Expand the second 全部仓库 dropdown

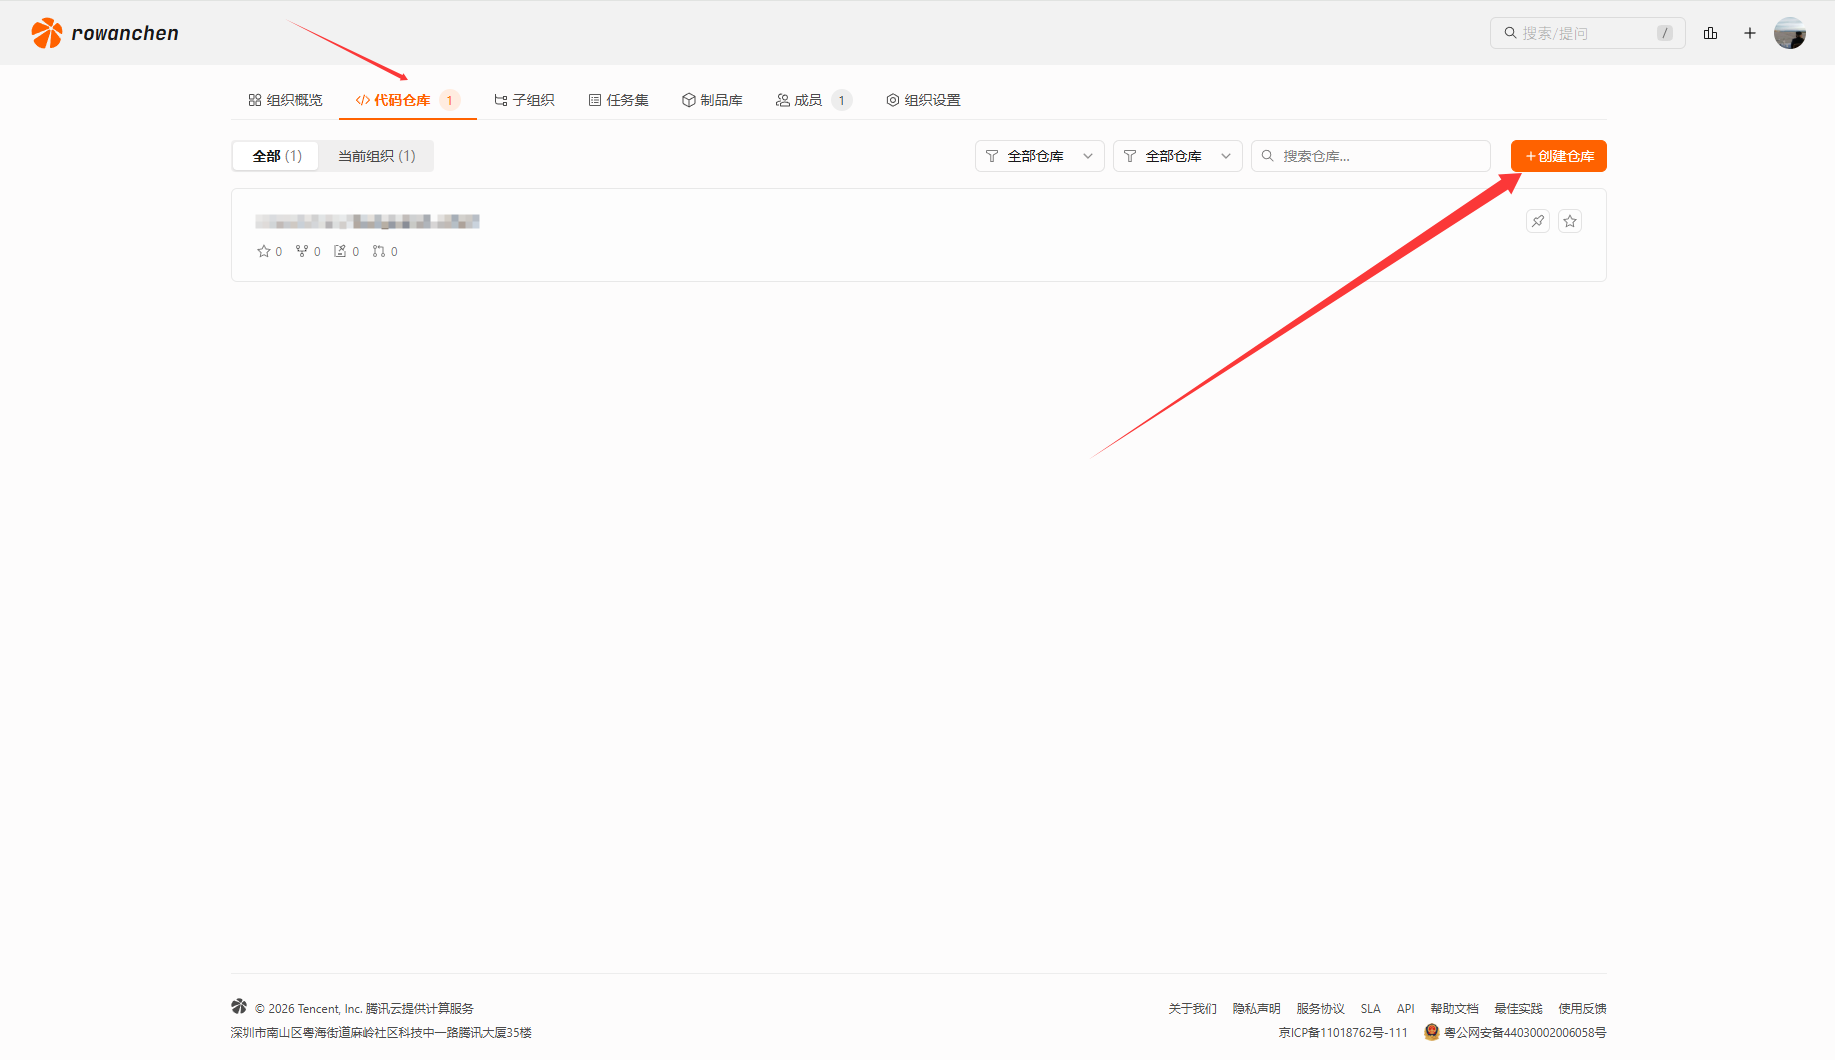tap(1177, 156)
